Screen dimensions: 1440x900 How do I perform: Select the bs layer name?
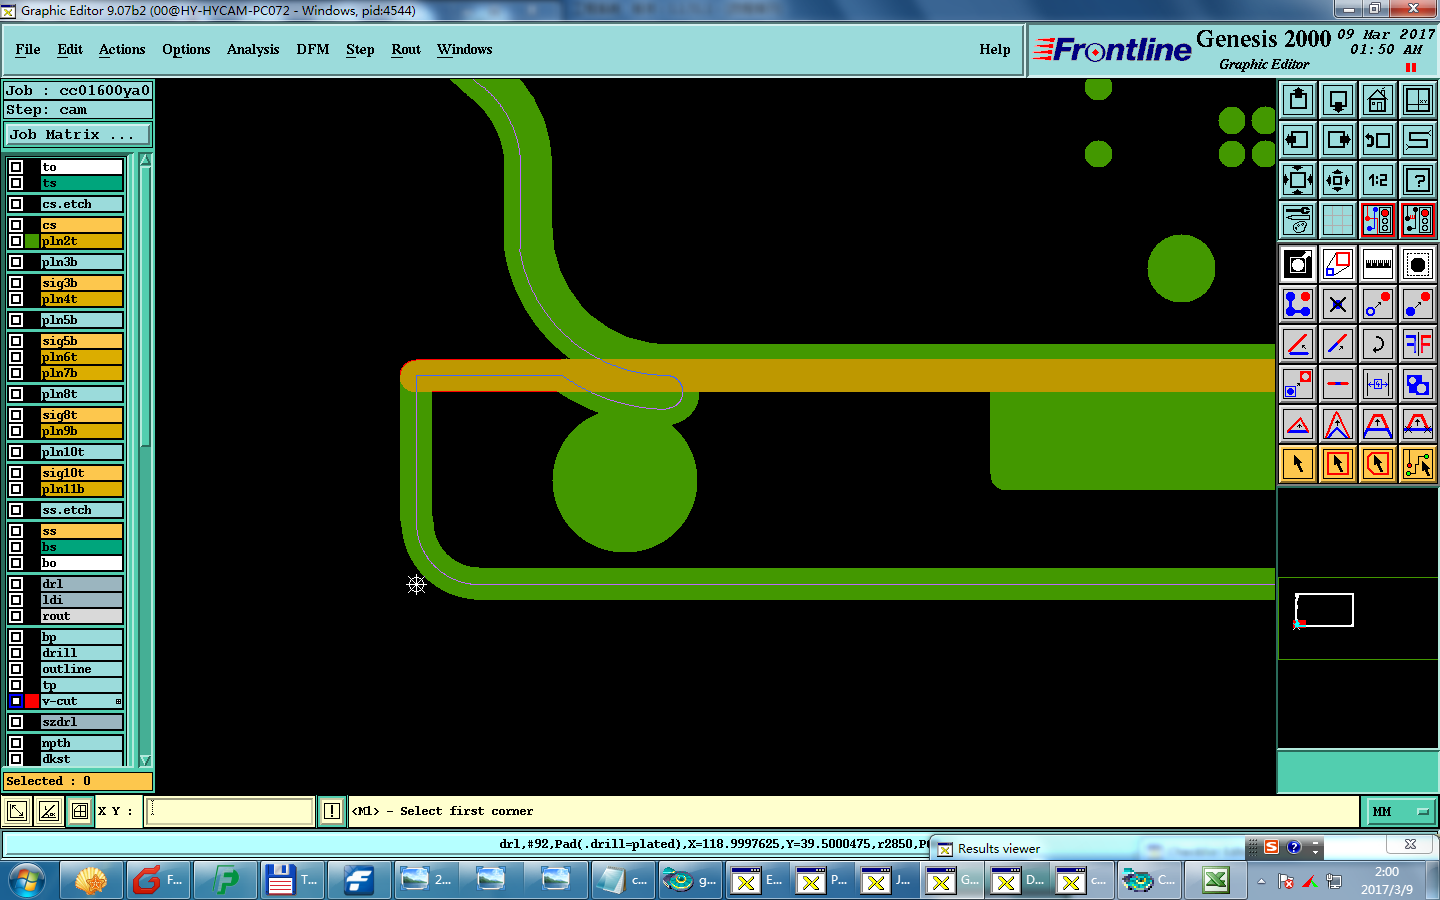click(81, 547)
